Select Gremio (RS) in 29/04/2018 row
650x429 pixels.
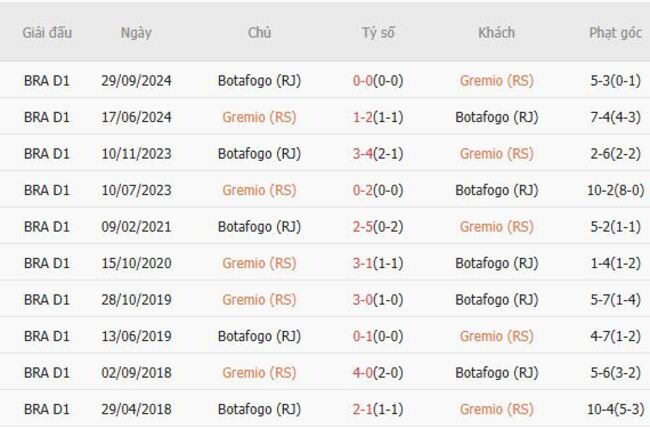[x=496, y=409]
